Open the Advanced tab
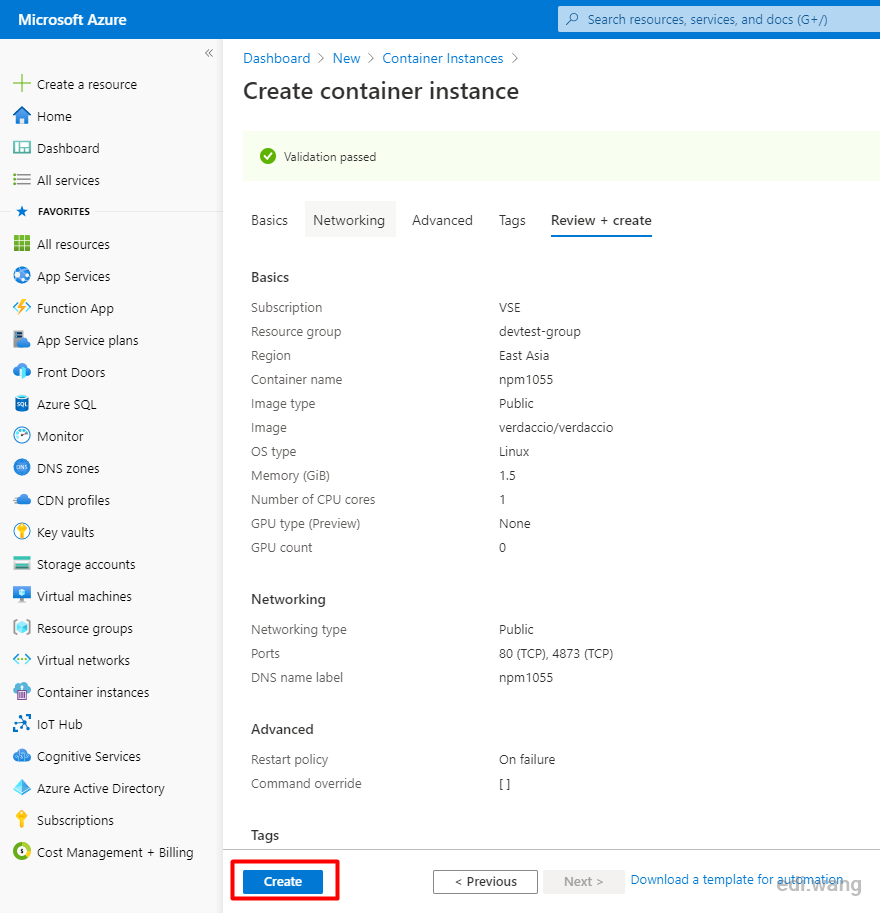Viewport: 880px width, 913px height. coord(442,220)
